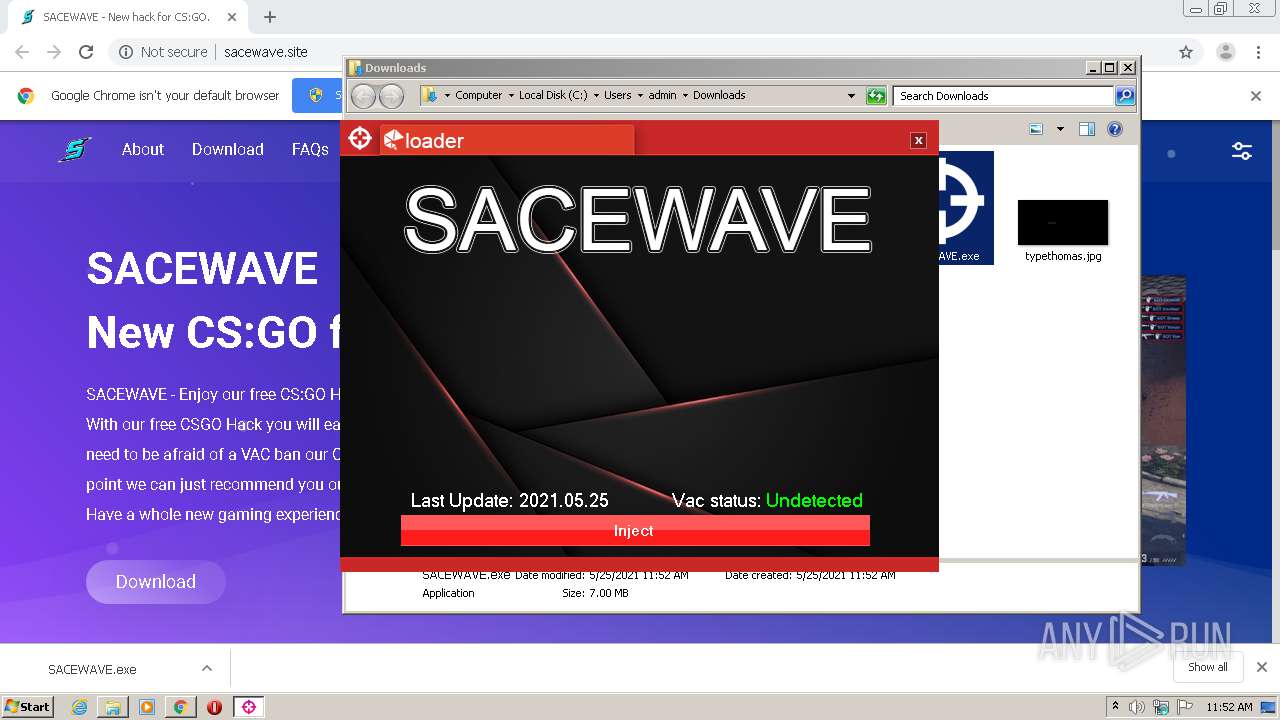
Task: Toggle the preview pane in Explorer
Action: coord(1087,129)
